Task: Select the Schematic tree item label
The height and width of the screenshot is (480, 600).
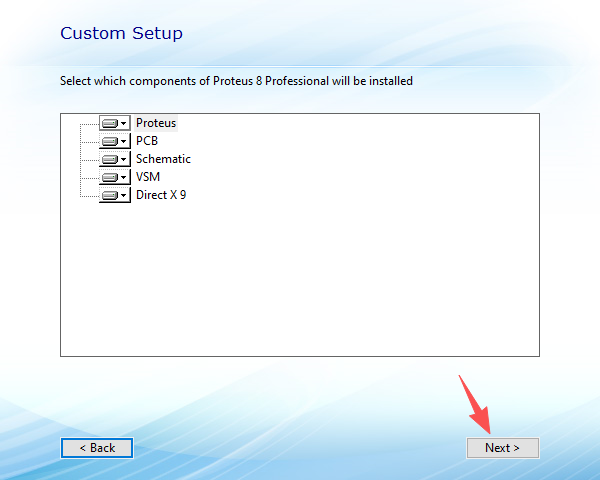Action: click(x=163, y=159)
